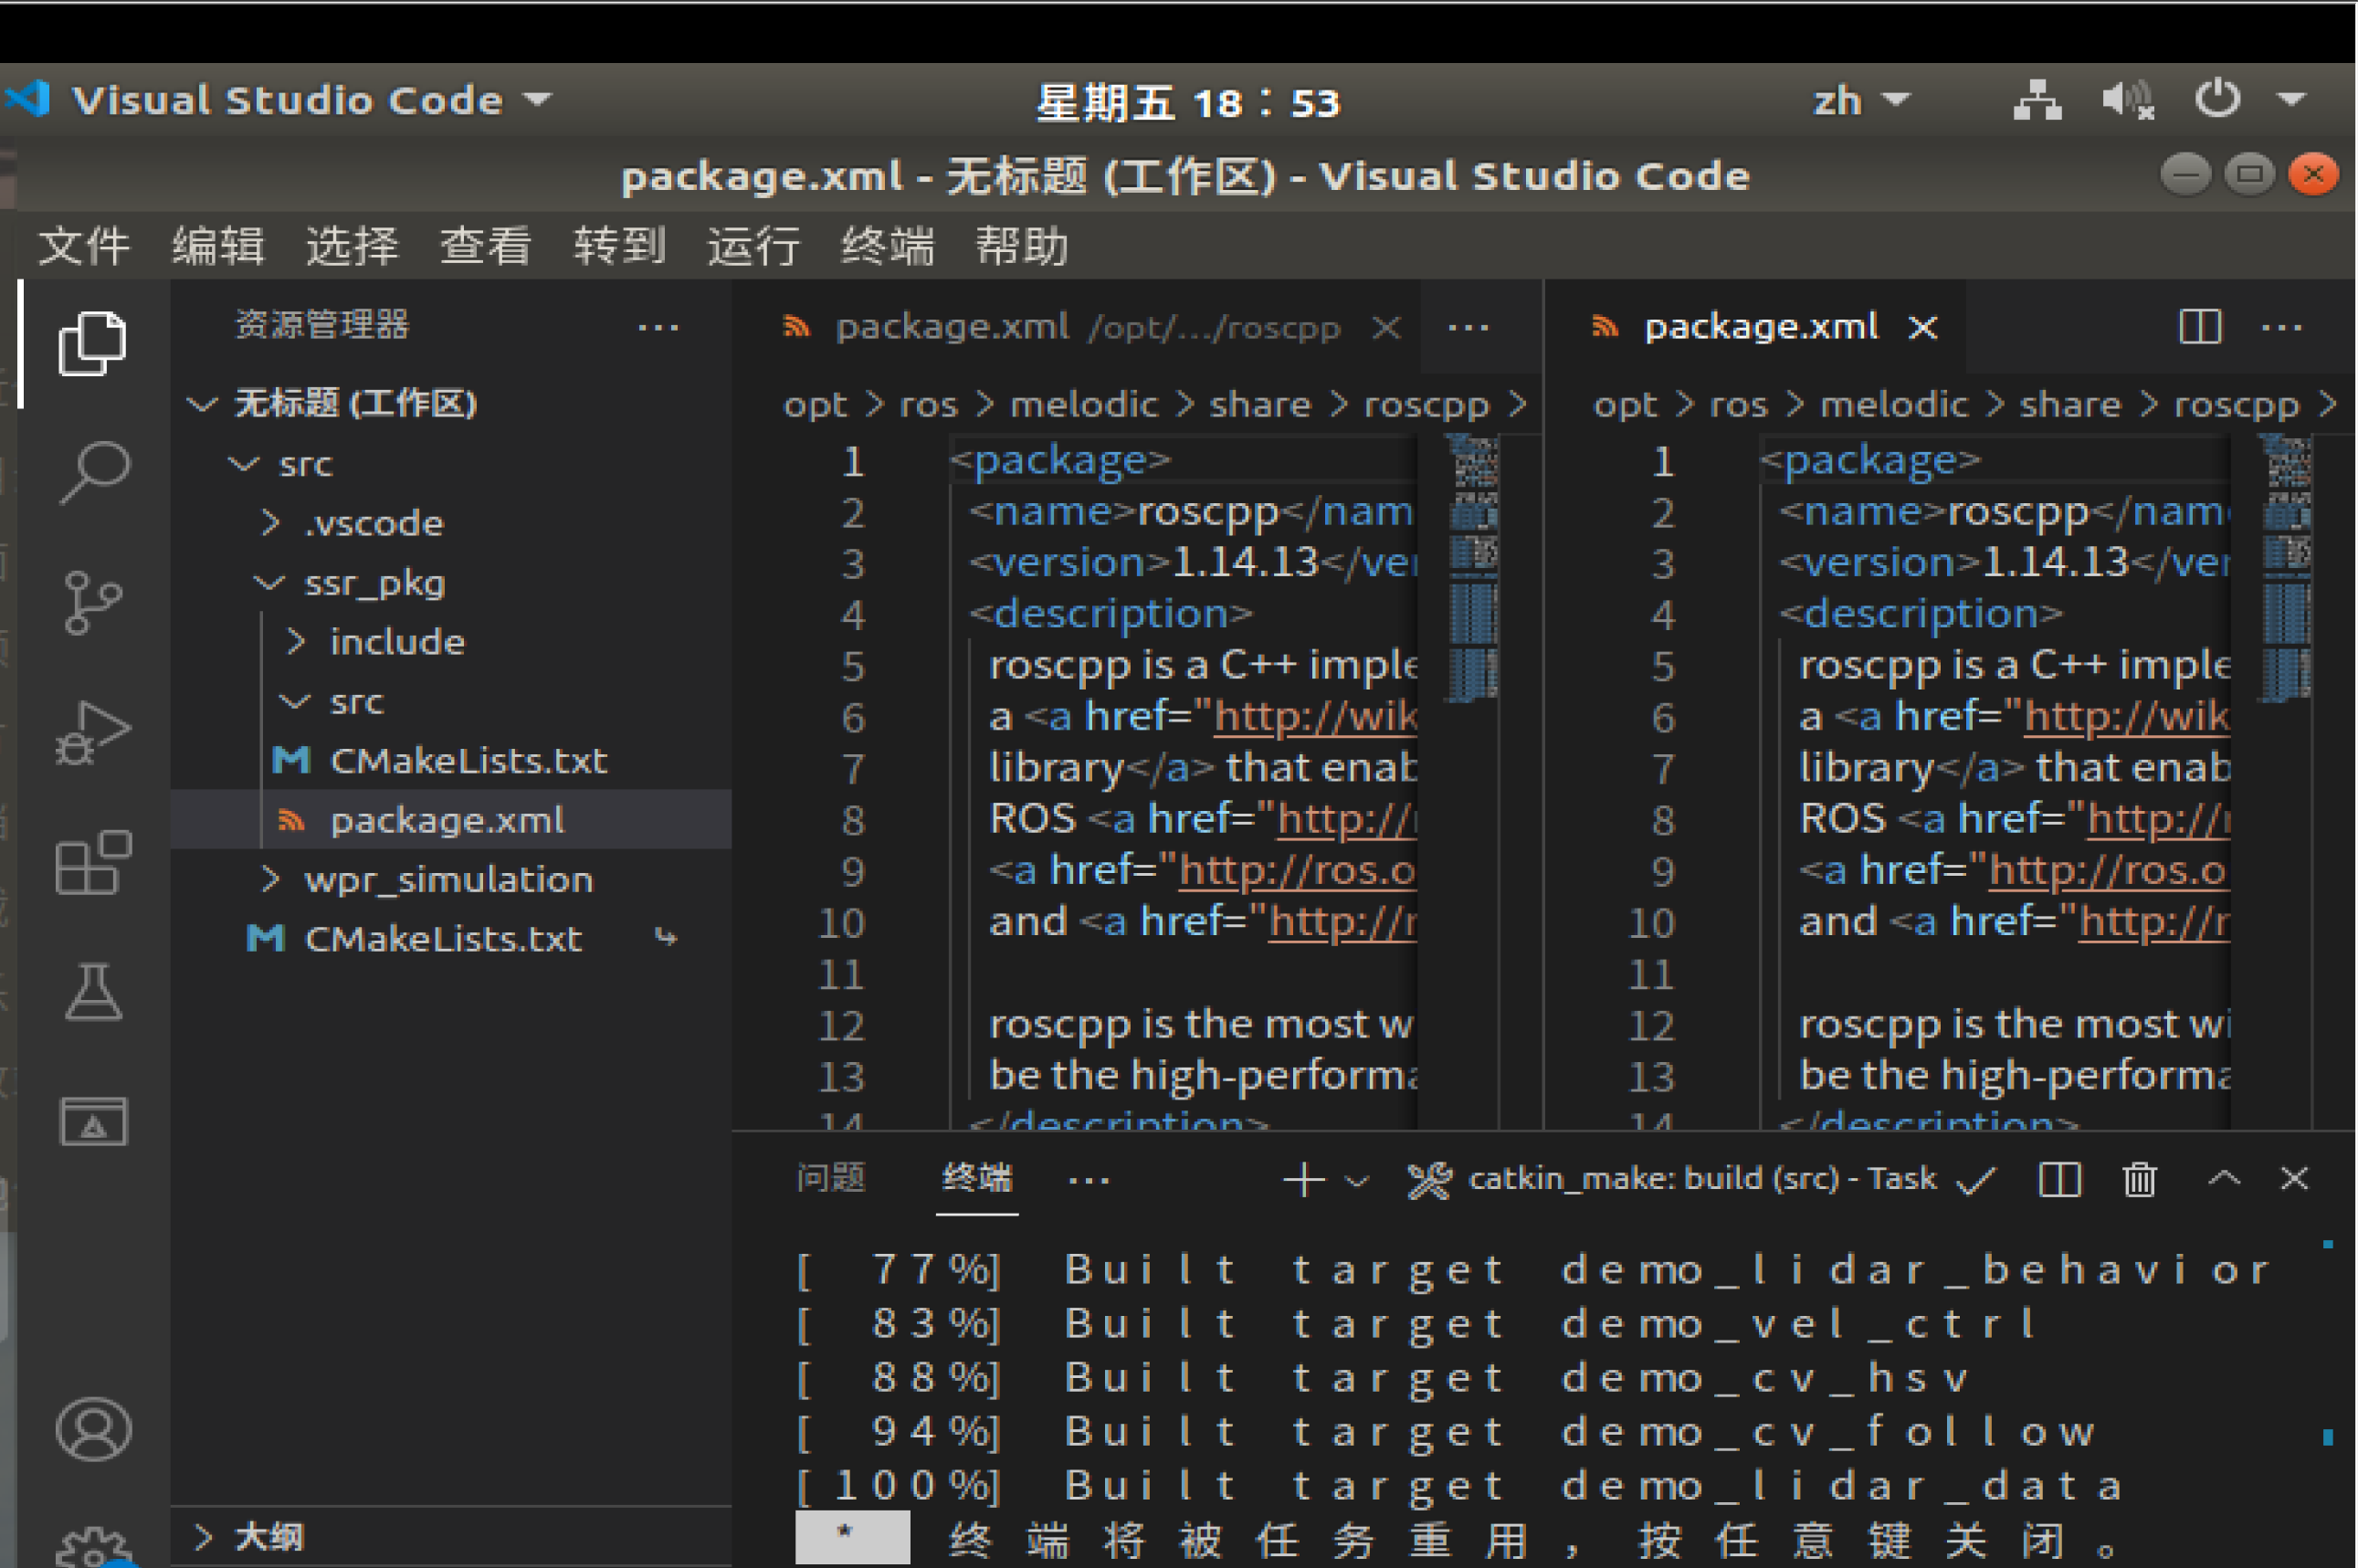Expand the wpr_simulation folder

click(448, 880)
